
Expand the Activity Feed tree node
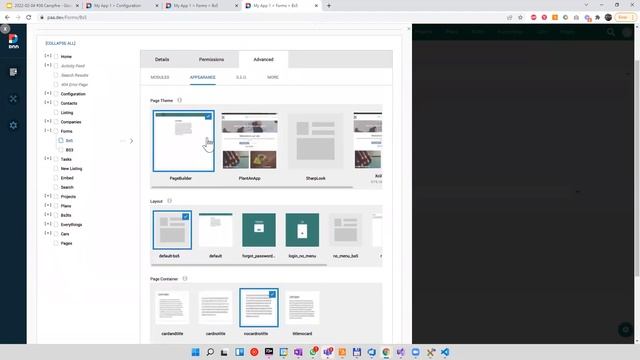click(x=48, y=65)
